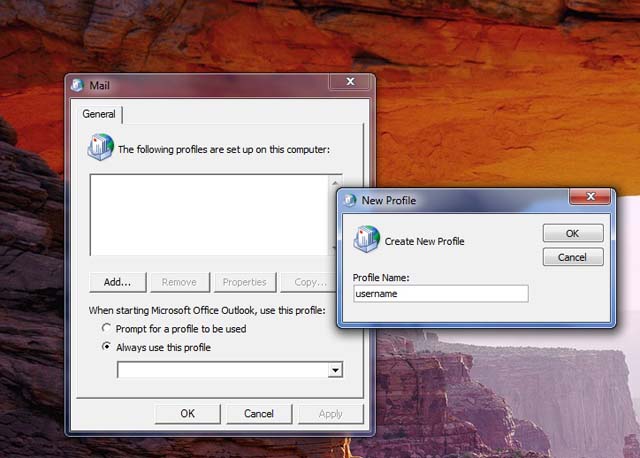Click Apply in the Mail window
Image resolution: width=640 pixels, height=458 pixels.
(x=331, y=414)
